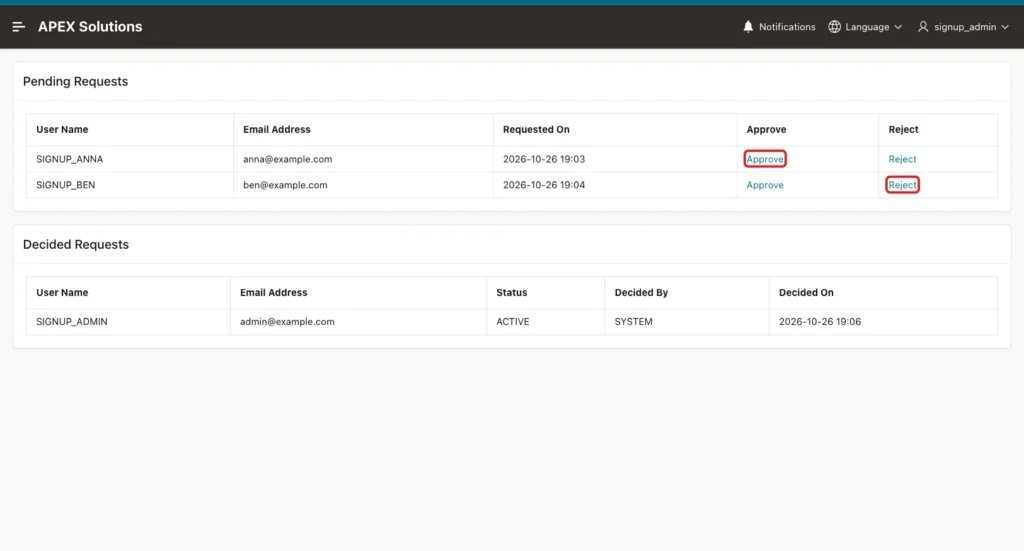Click the signup_admin user avatar icon
This screenshot has width=1024, height=551.
click(923, 27)
